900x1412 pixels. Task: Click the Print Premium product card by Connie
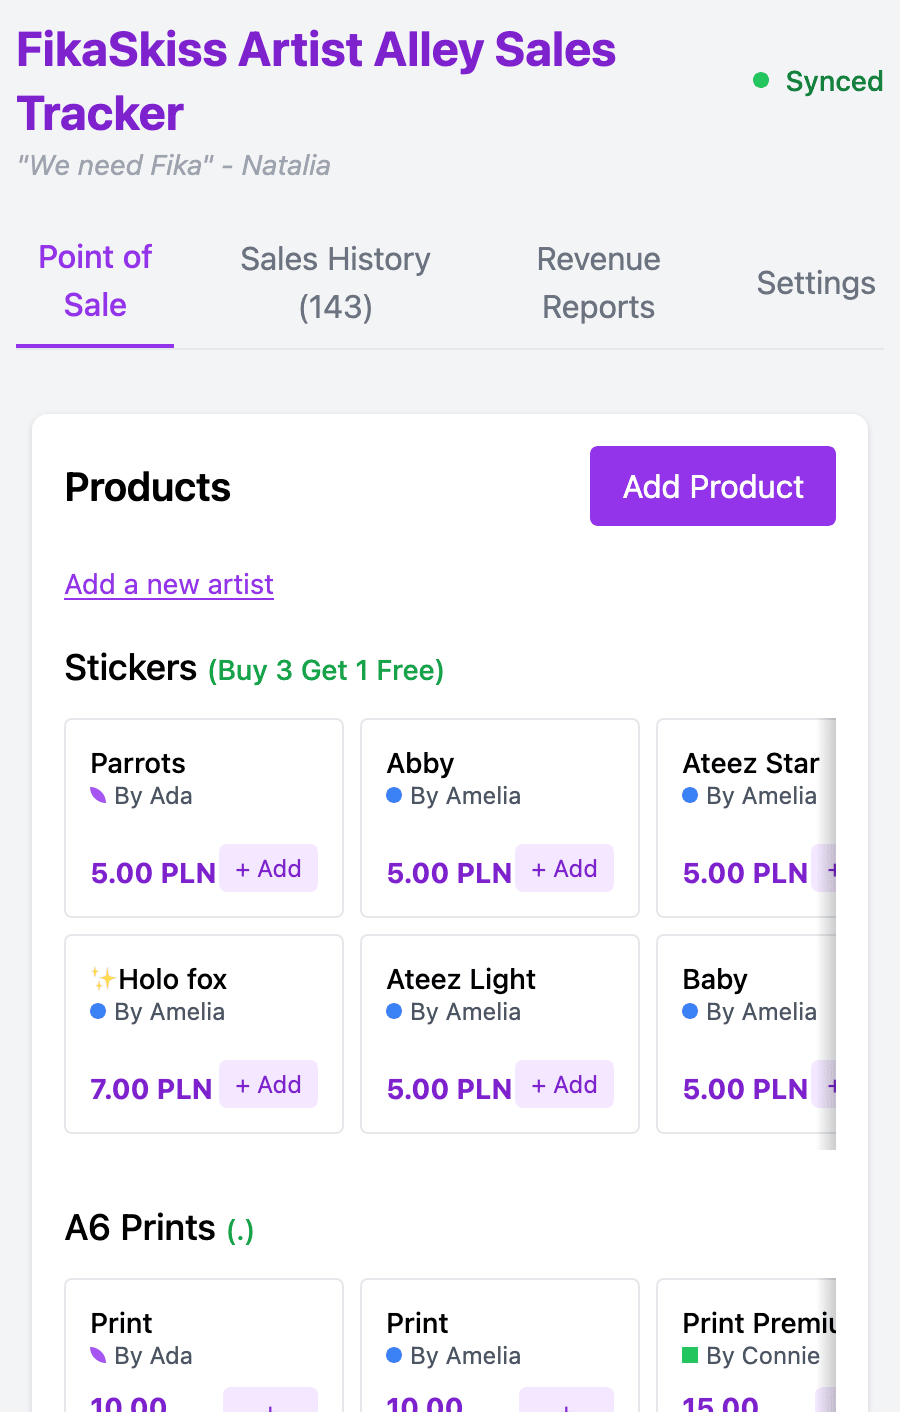pos(746,1340)
